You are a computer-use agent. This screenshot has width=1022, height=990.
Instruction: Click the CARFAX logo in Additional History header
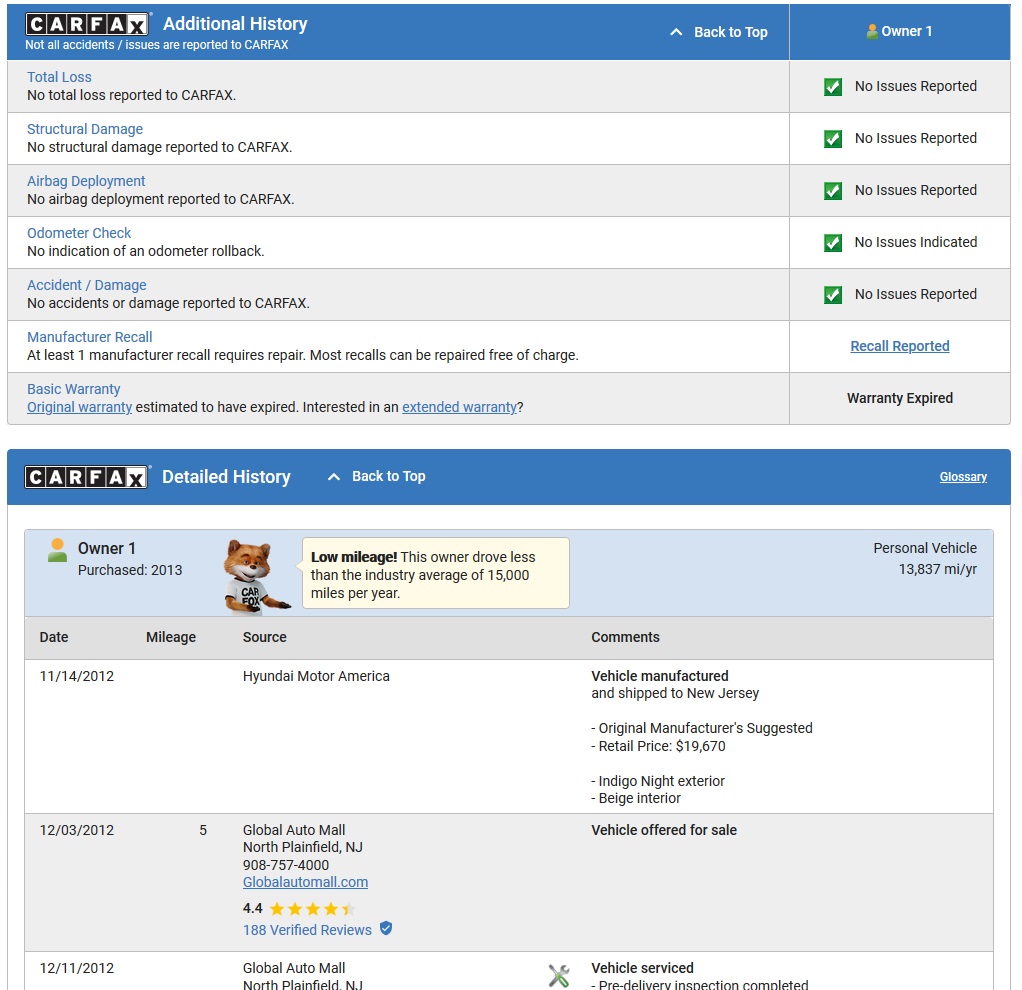pos(87,24)
